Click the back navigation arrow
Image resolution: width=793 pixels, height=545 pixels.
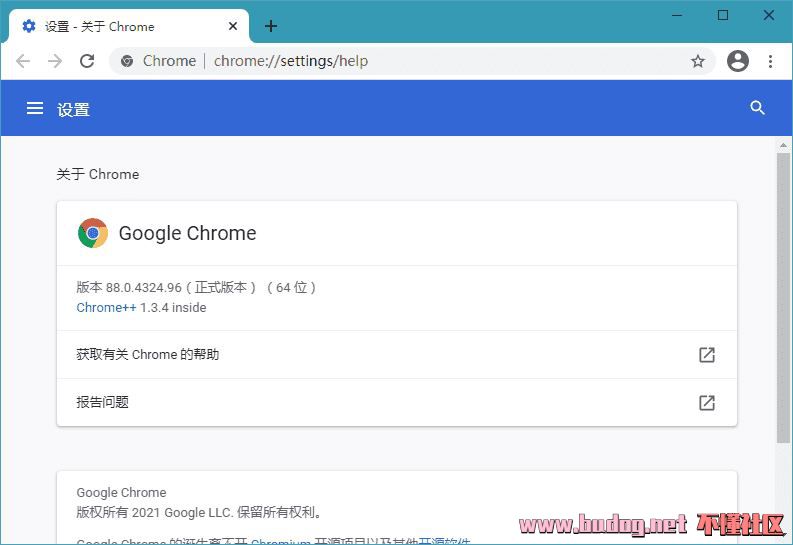tap(23, 61)
